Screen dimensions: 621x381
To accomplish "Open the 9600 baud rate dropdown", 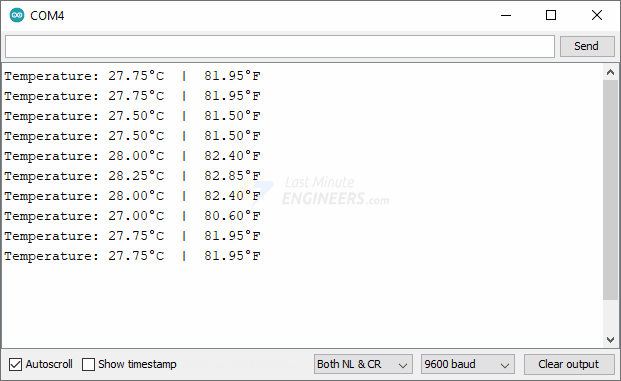I will 468,364.
